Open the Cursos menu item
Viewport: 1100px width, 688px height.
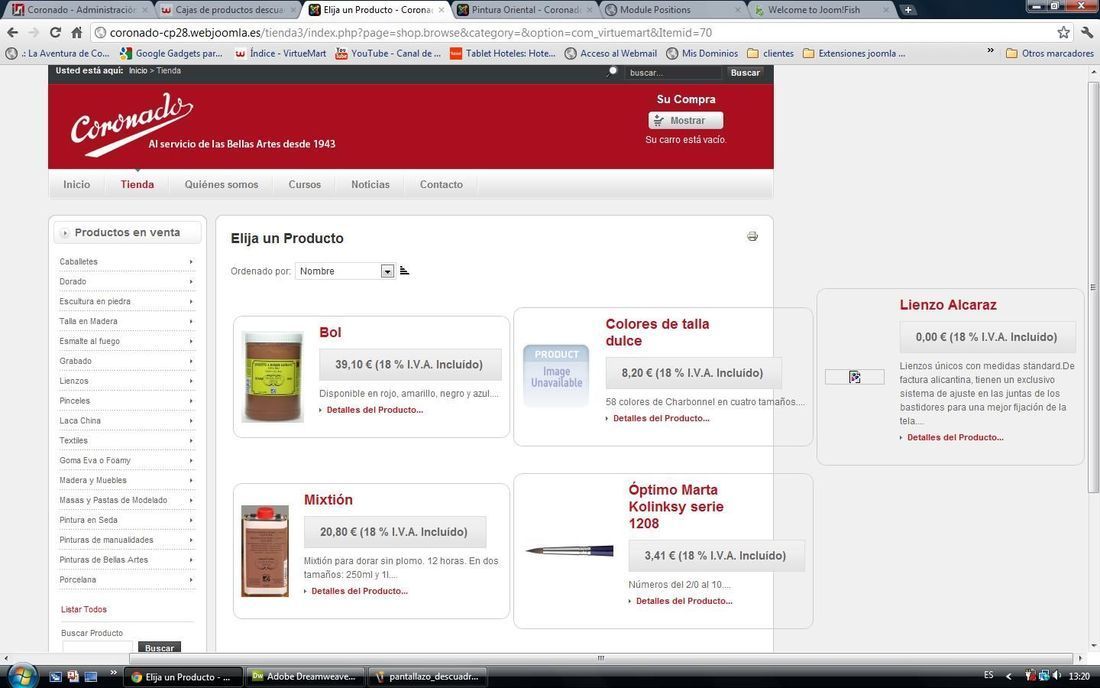304,184
